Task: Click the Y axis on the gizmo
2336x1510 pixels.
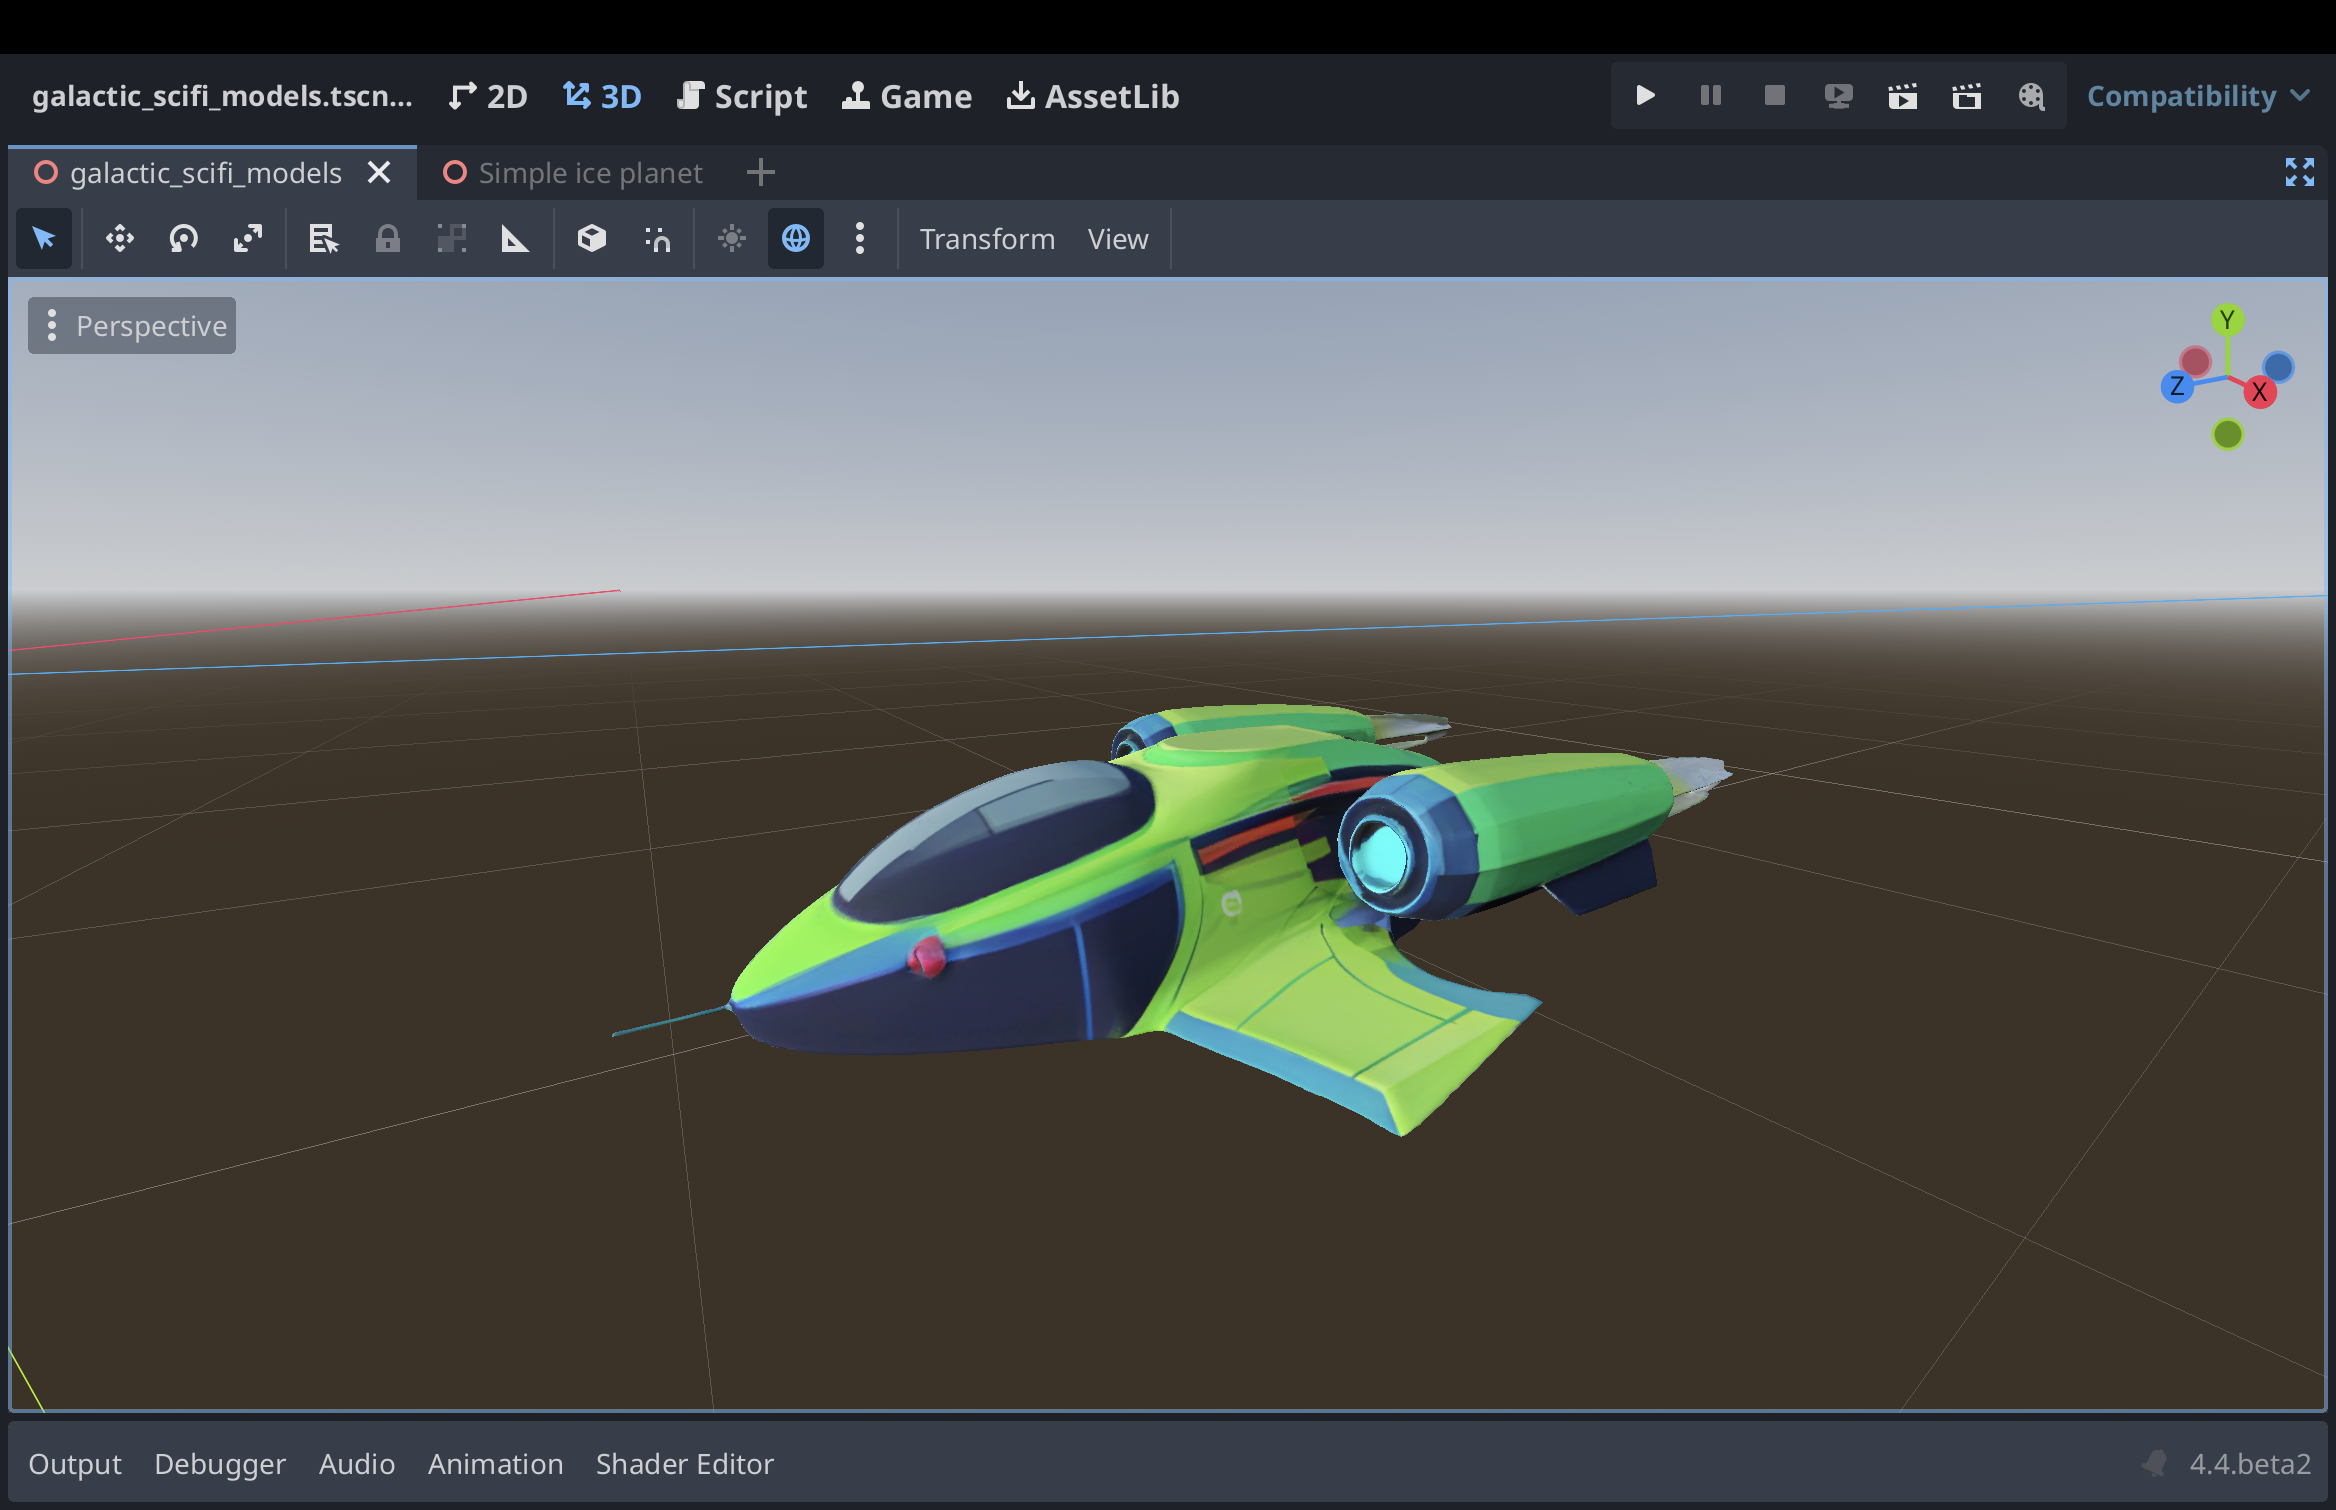Action: (2227, 320)
